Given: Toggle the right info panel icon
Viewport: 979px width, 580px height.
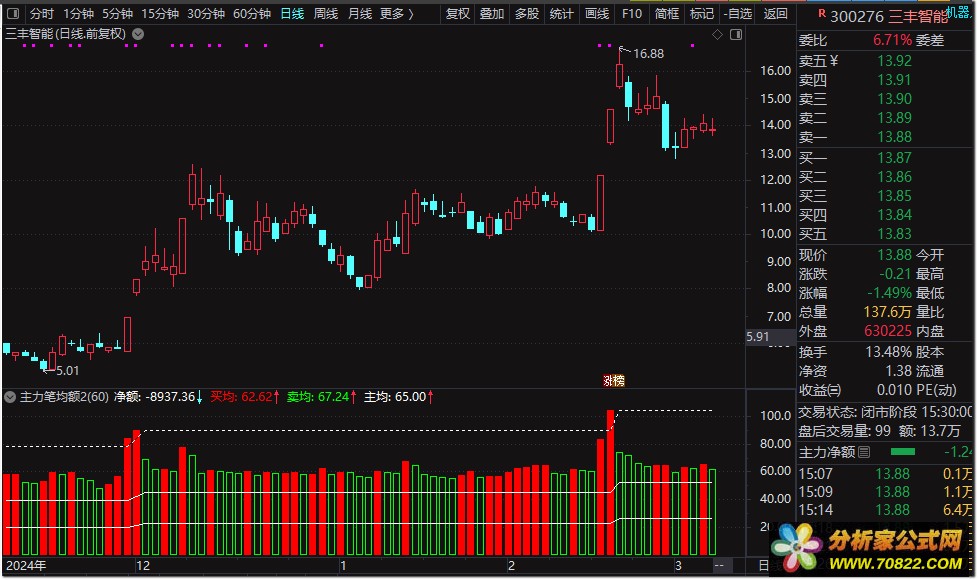Looking at the screenshot, I should click(736, 35).
